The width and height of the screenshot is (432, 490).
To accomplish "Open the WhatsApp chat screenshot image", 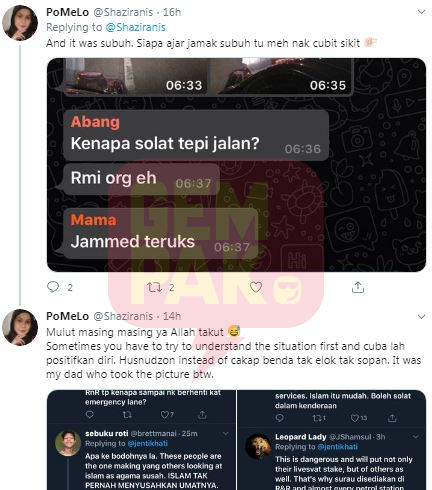I will coord(236,165).
